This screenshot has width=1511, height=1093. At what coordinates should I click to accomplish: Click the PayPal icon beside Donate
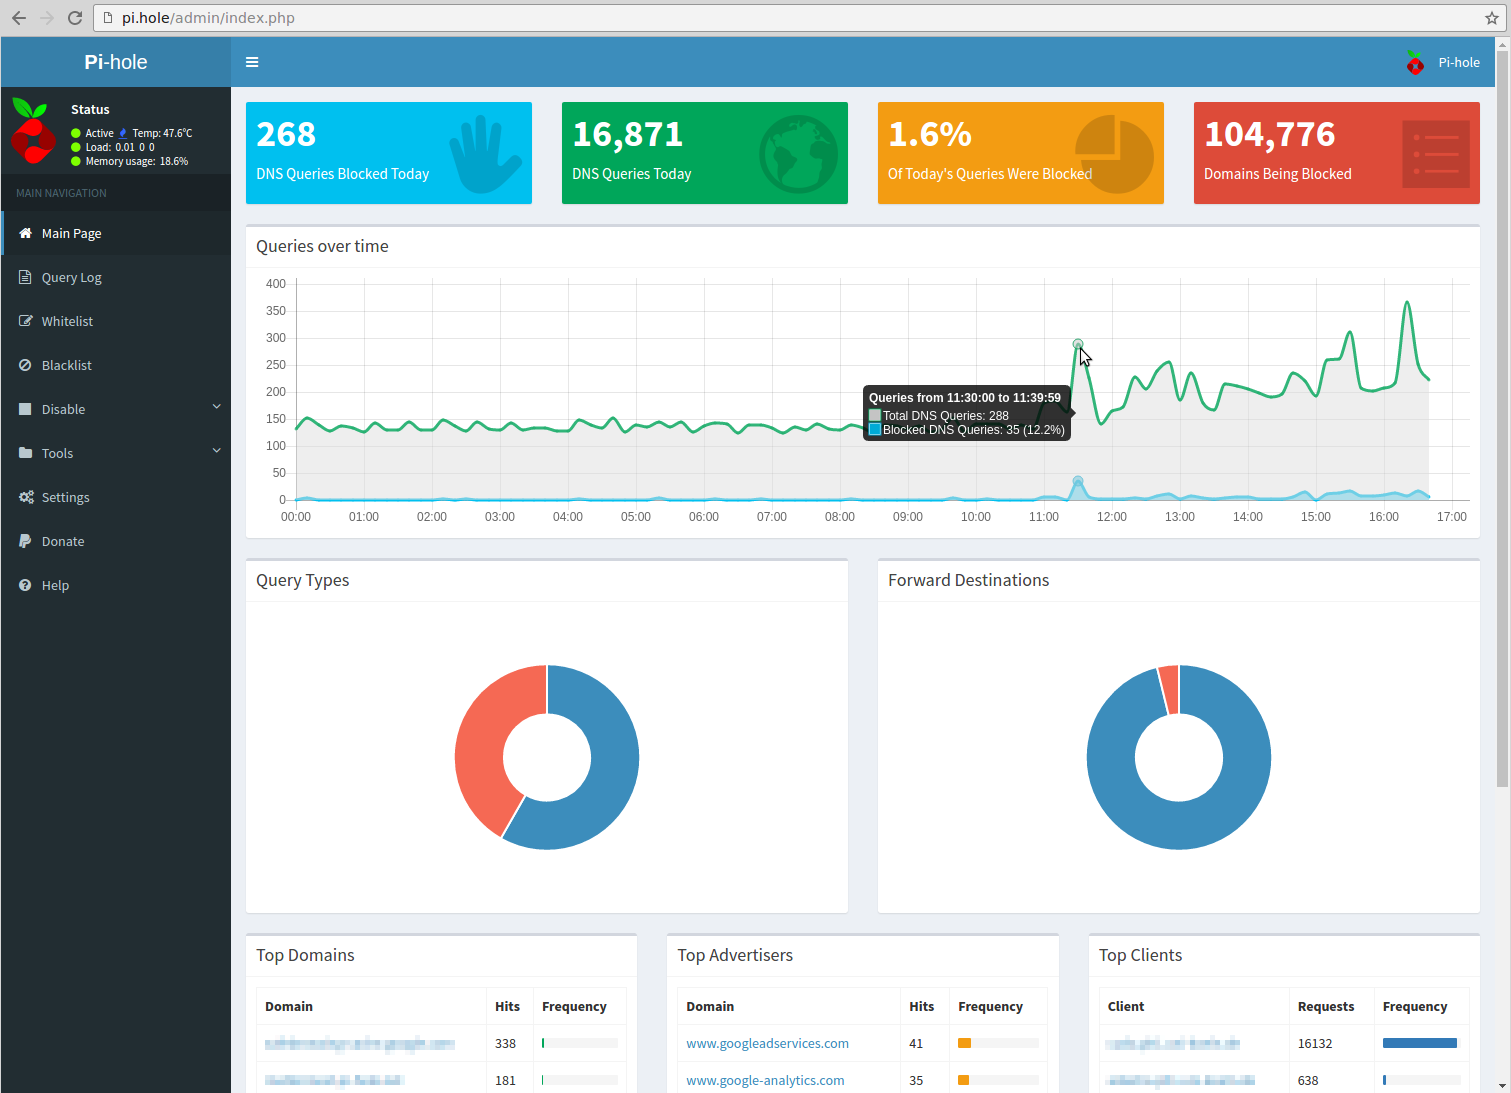[25, 541]
